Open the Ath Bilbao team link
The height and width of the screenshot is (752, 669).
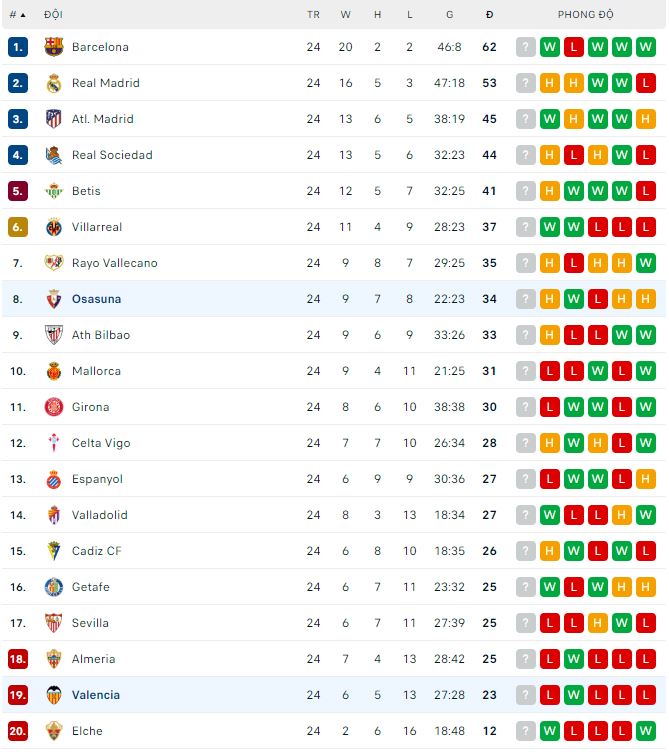tap(100, 335)
